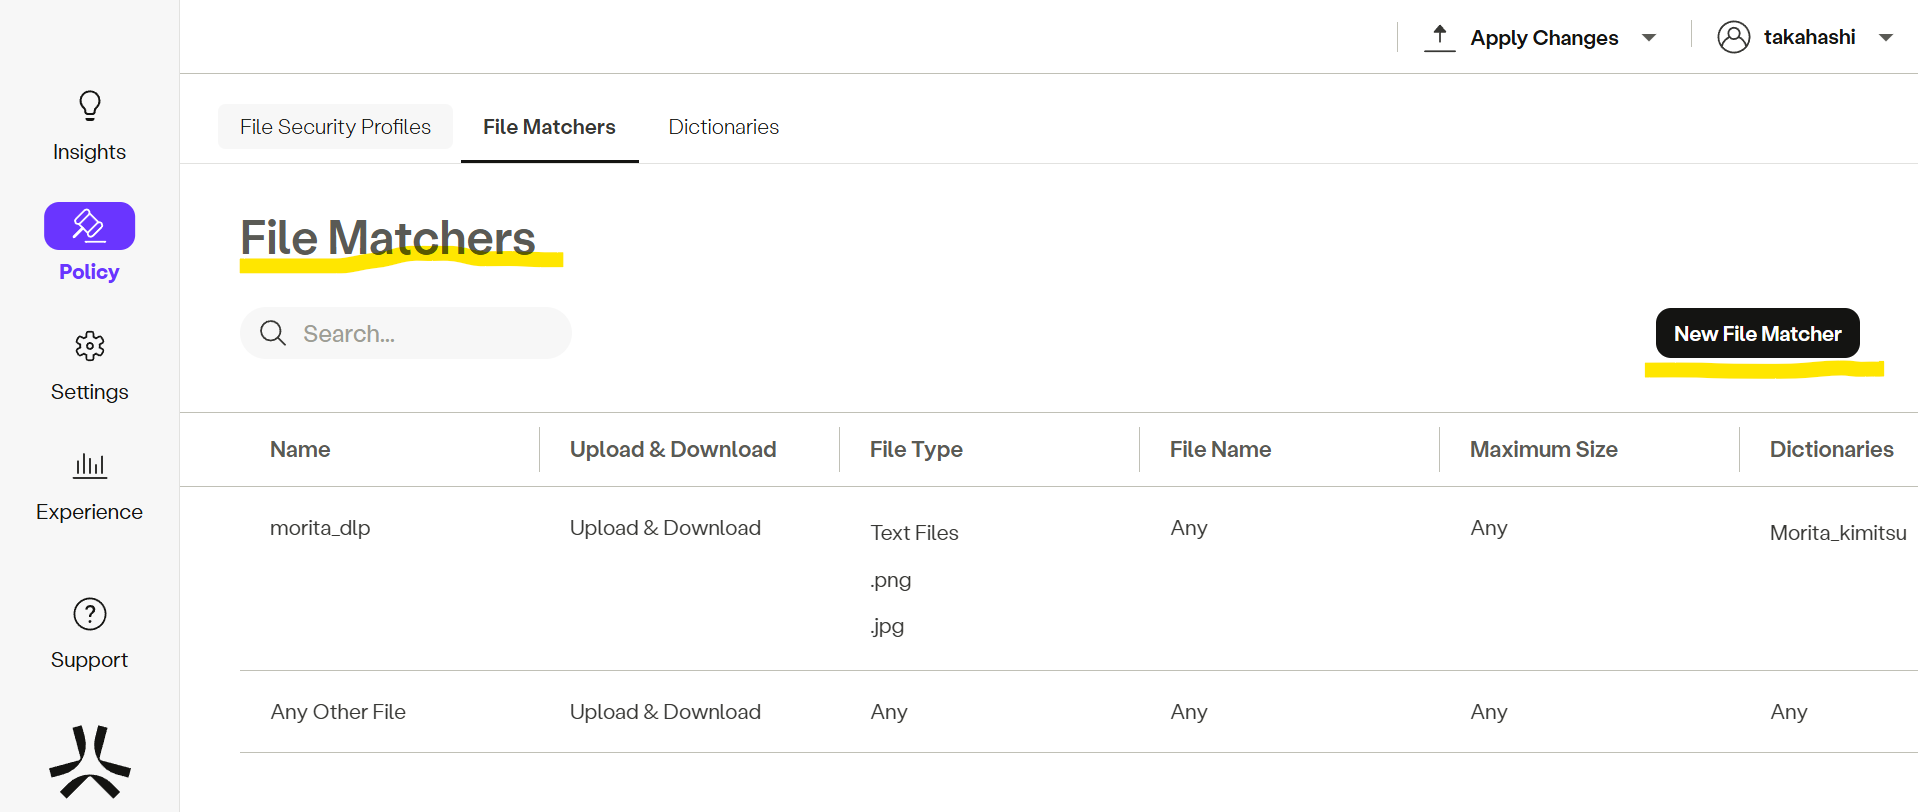Open the morita_dlp file matcher row
The image size is (1918, 812).
point(320,528)
